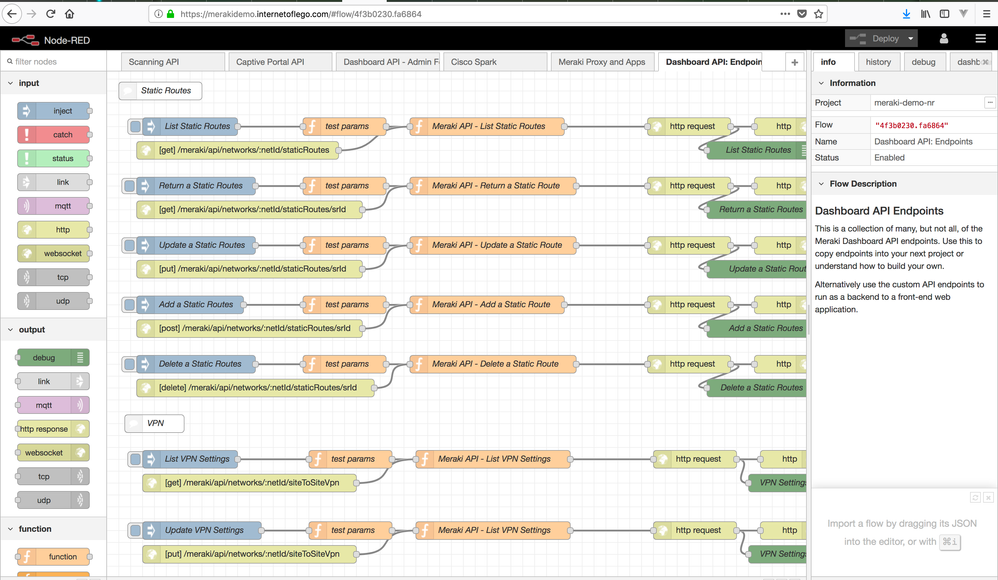The image size is (998, 580).
Task: Open the browser library icon
Action: (x=925, y=13)
